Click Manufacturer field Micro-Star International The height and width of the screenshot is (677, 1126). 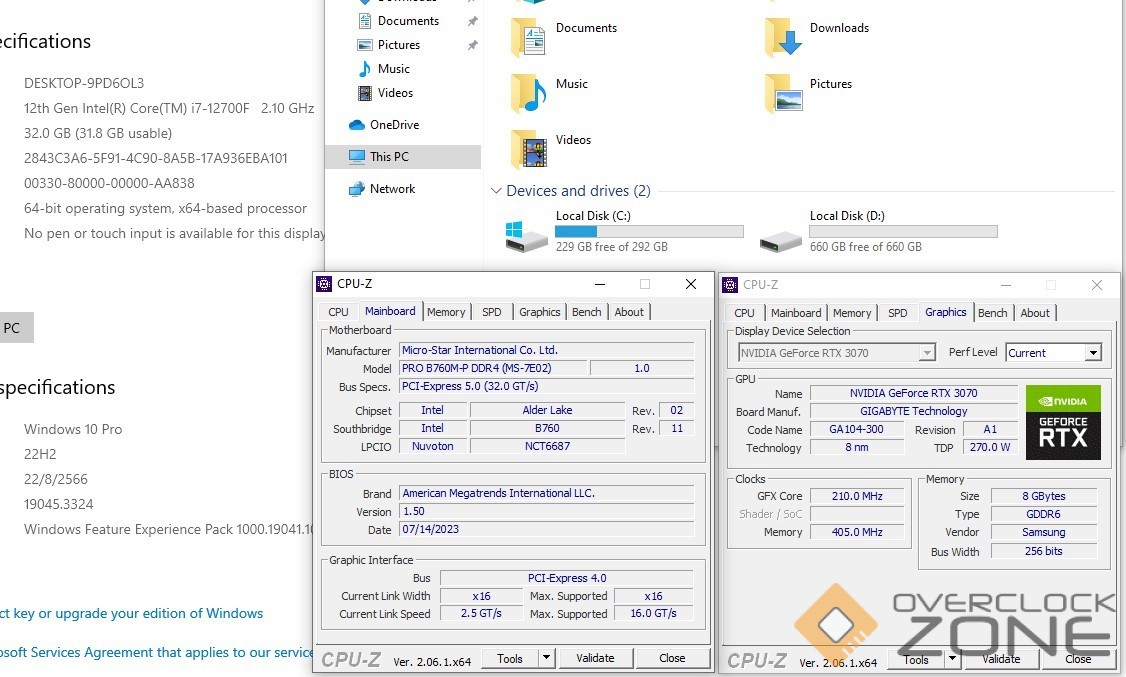pos(546,350)
